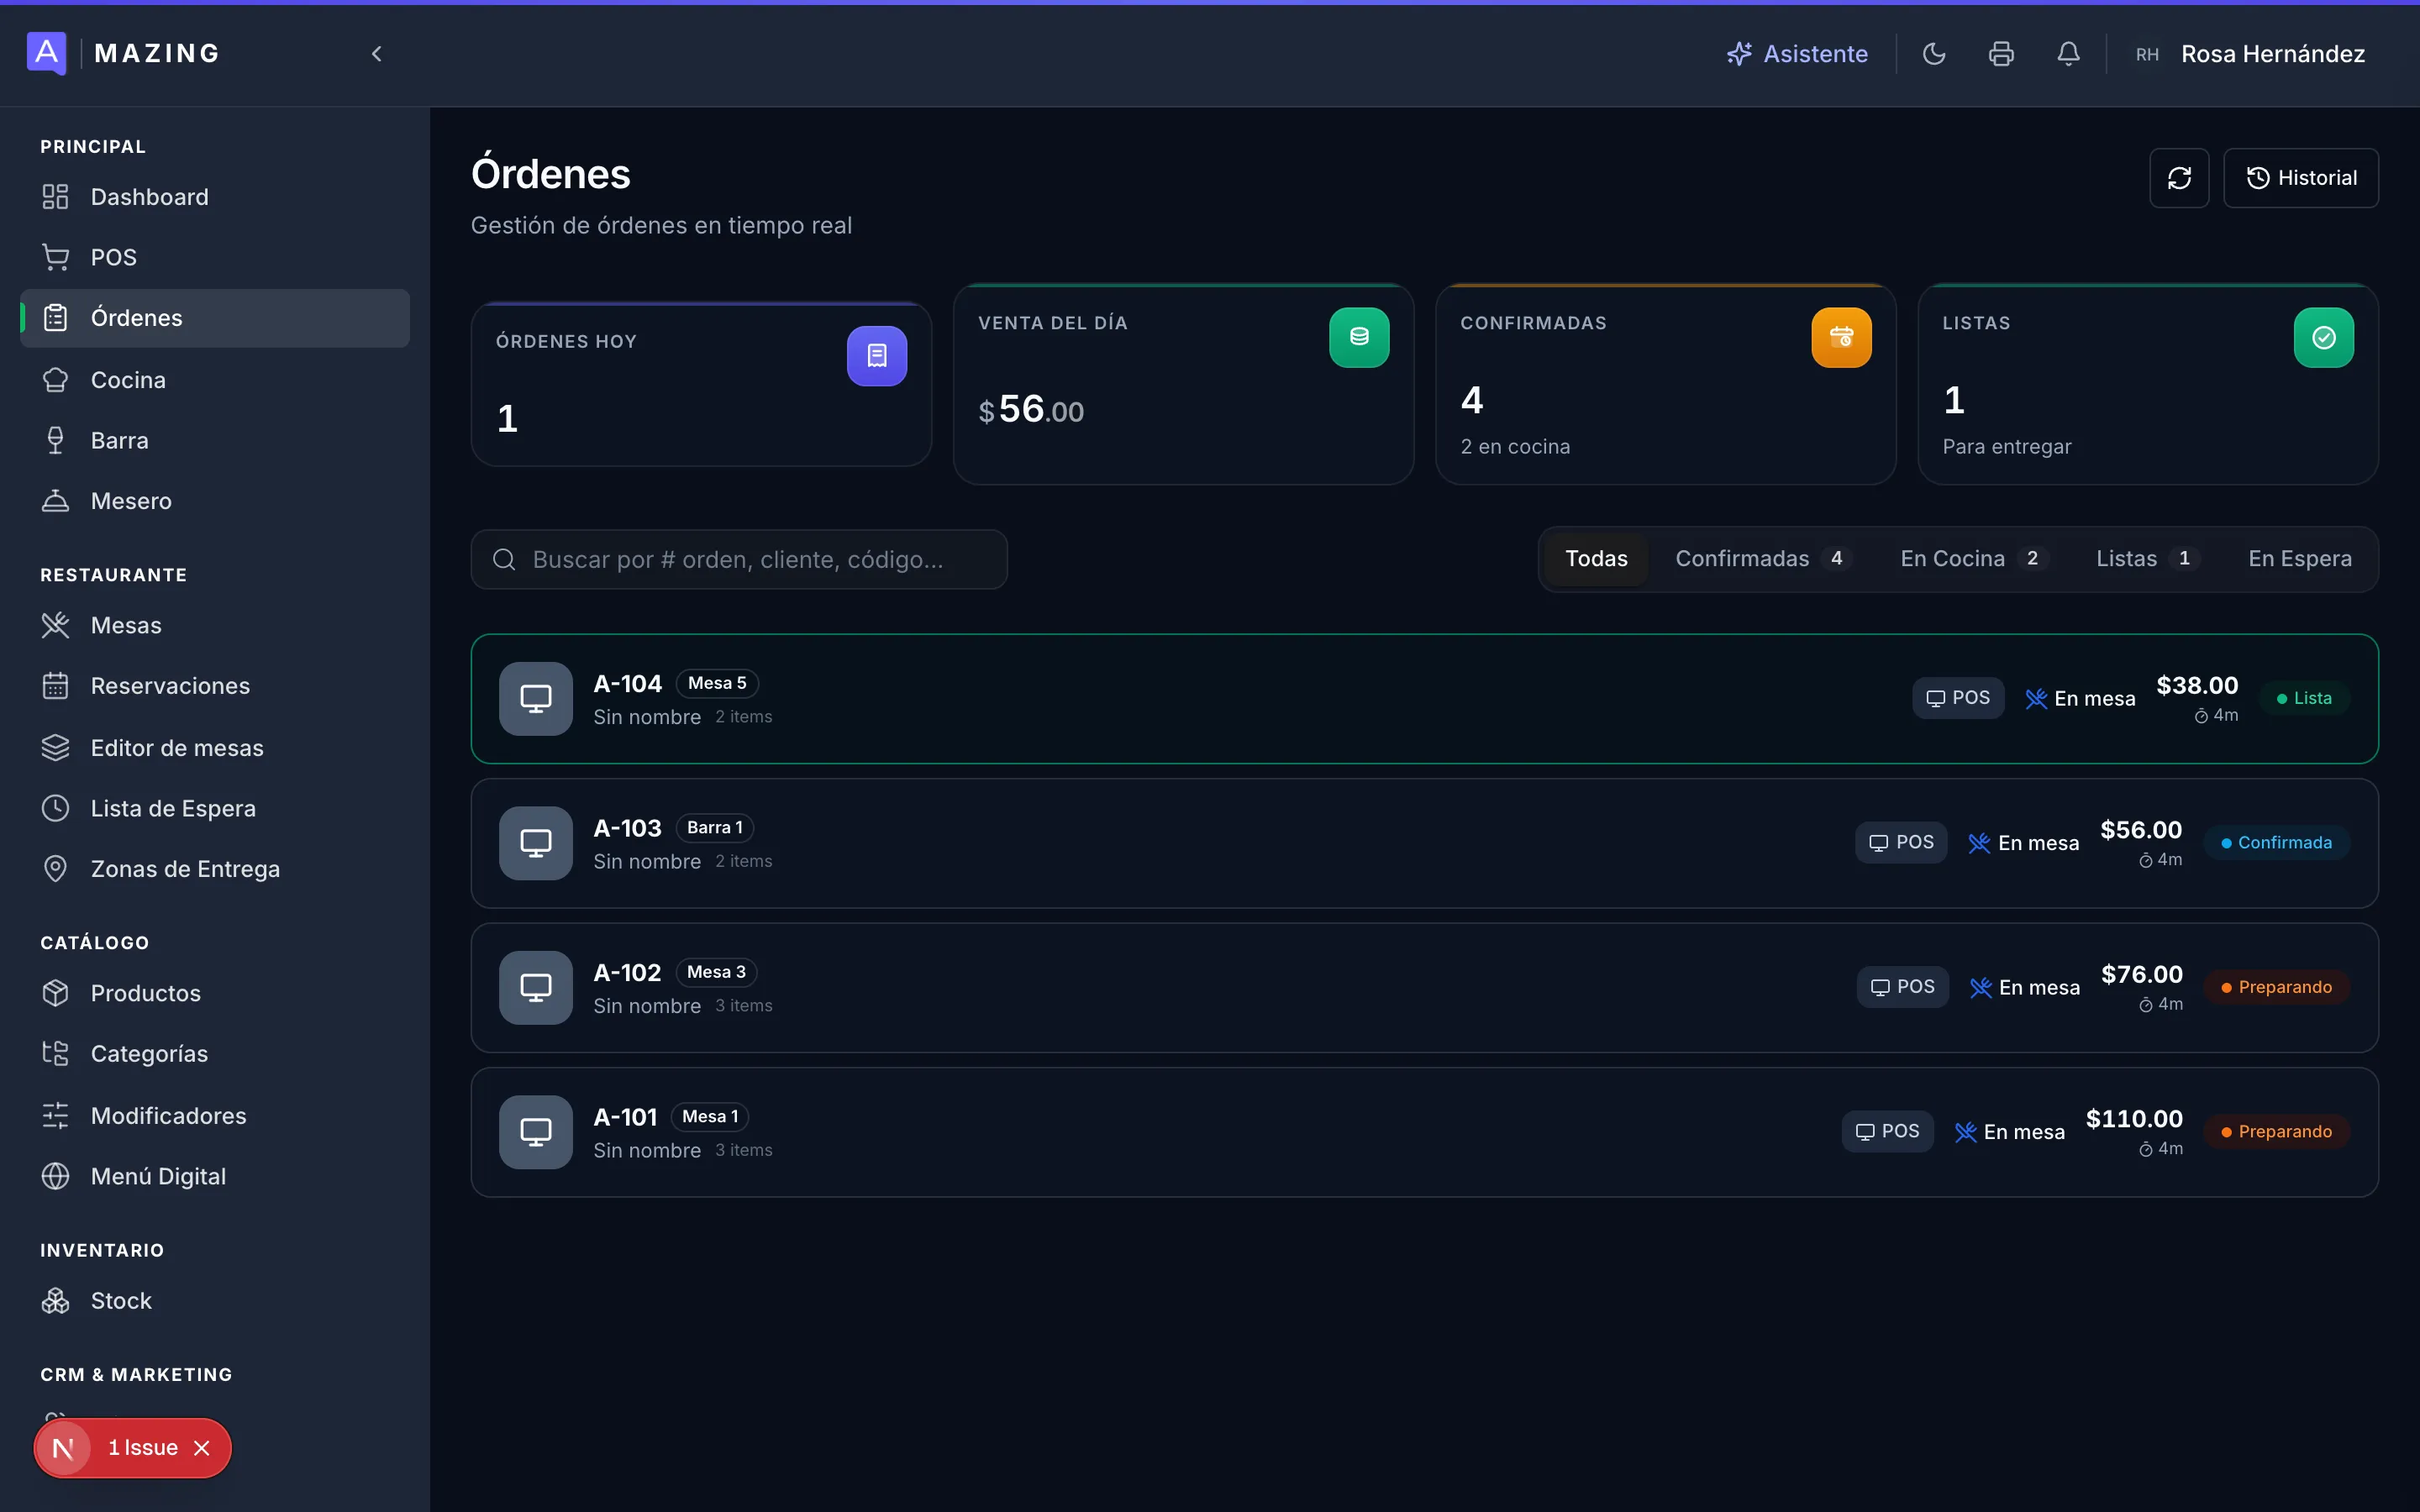Click the Amazing logo icon

click(x=46, y=53)
